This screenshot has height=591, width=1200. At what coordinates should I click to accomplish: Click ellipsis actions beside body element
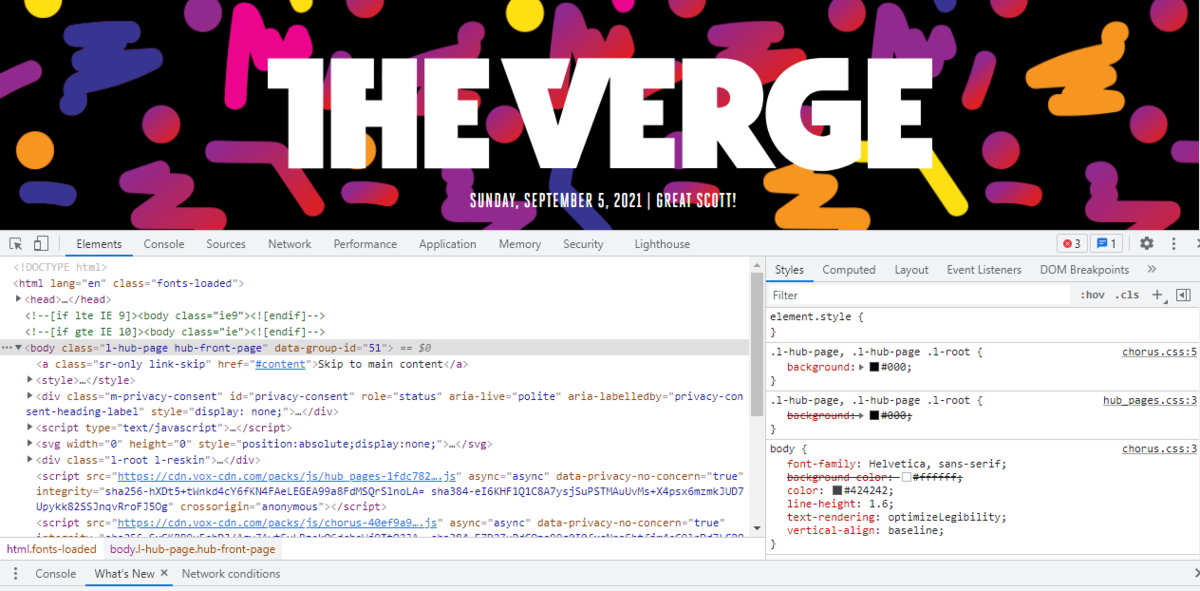click(7, 348)
